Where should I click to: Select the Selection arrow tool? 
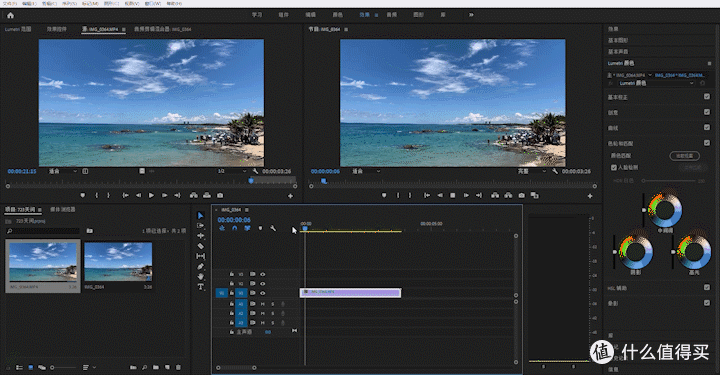(201, 216)
